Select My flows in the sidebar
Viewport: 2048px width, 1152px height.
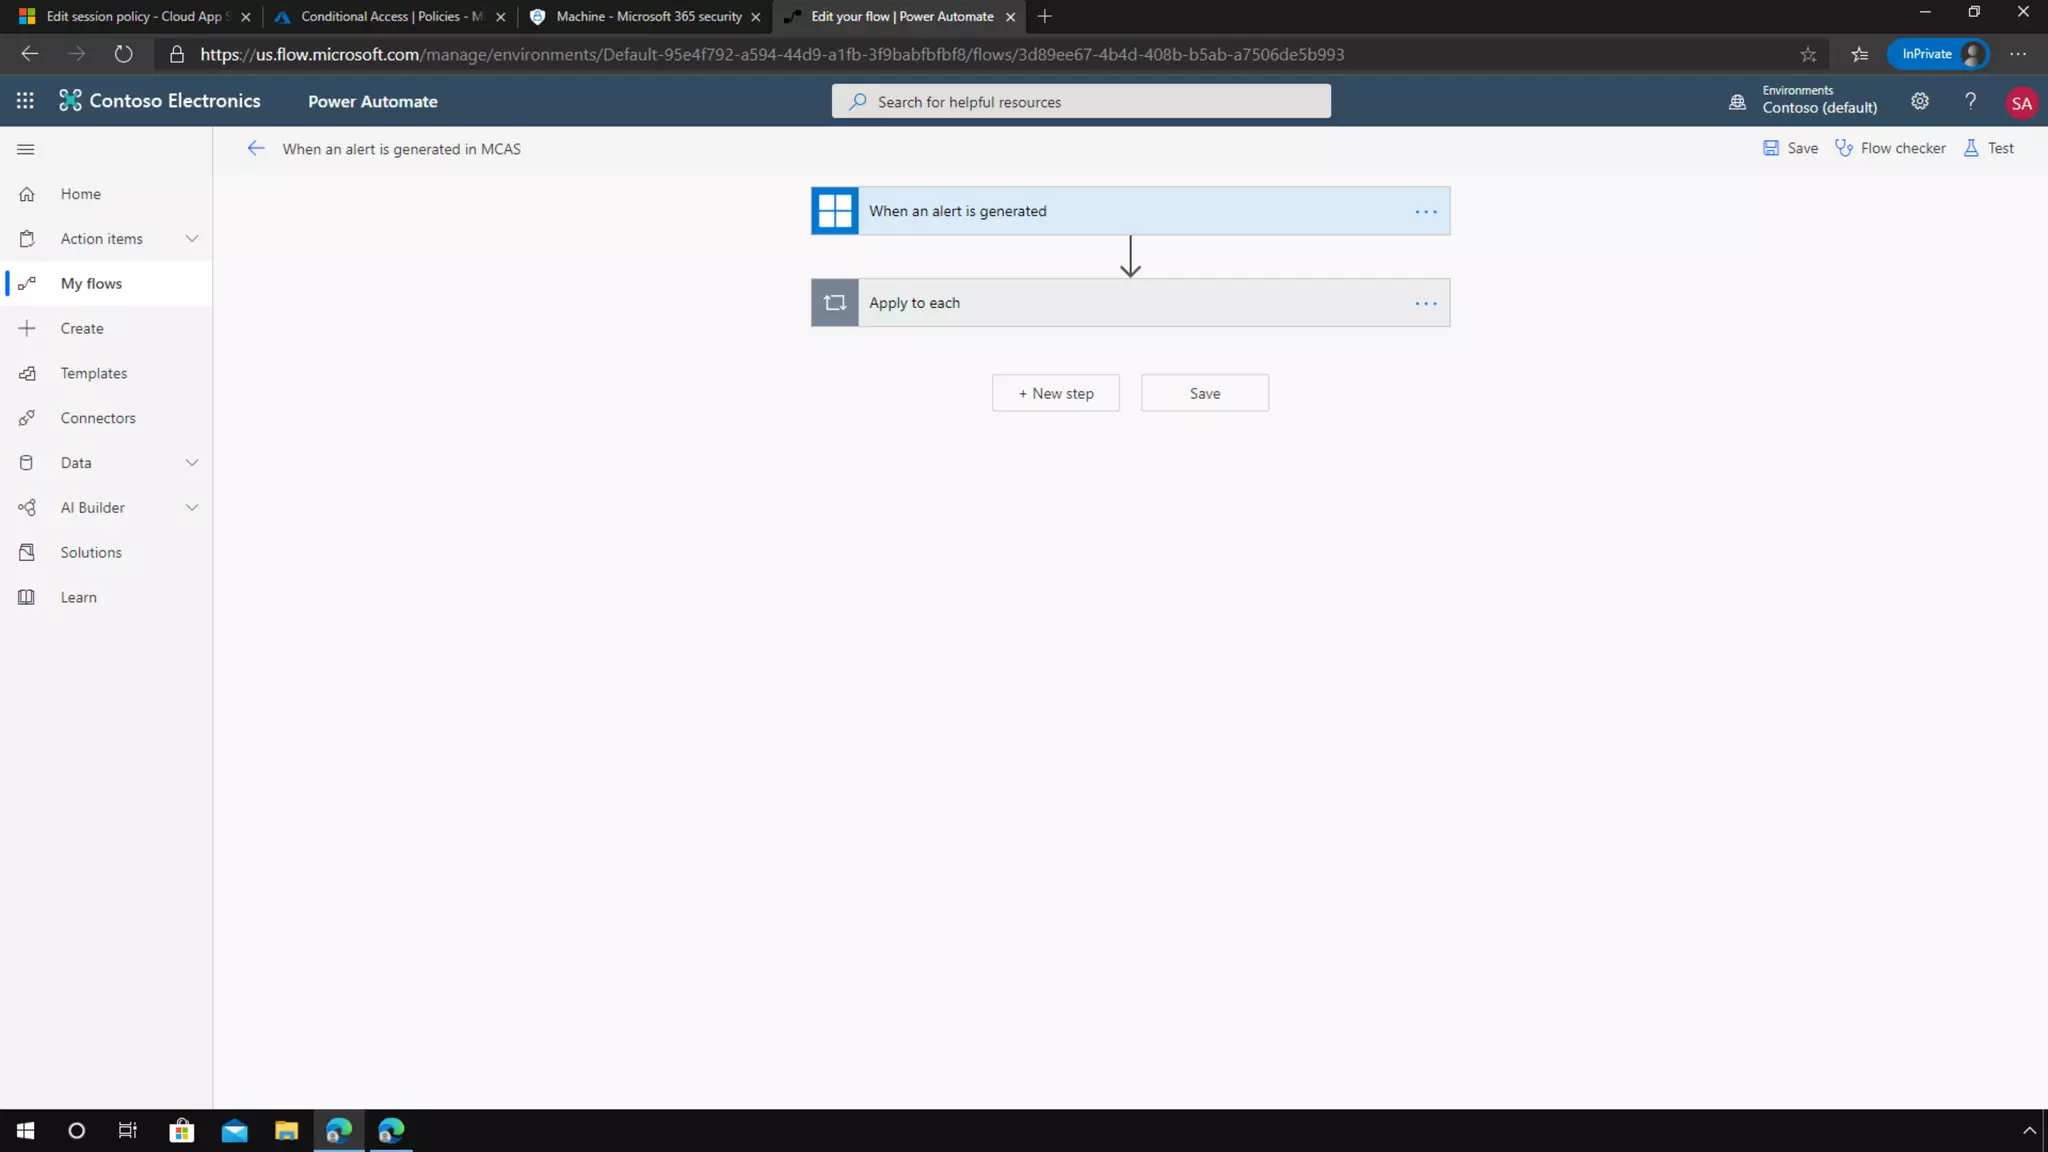point(106,284)
